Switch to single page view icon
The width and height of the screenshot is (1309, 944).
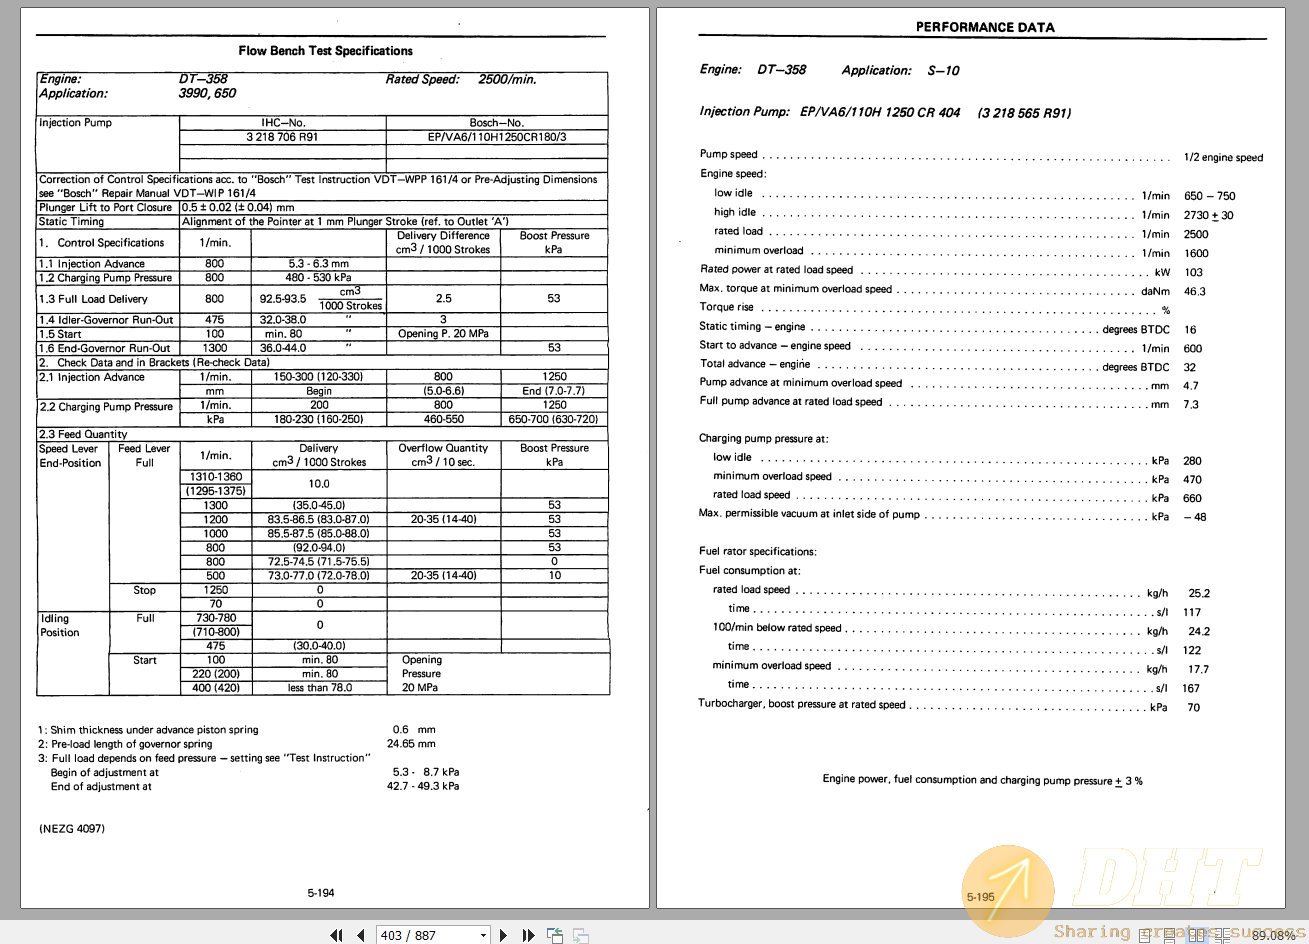coord(1144,935)
